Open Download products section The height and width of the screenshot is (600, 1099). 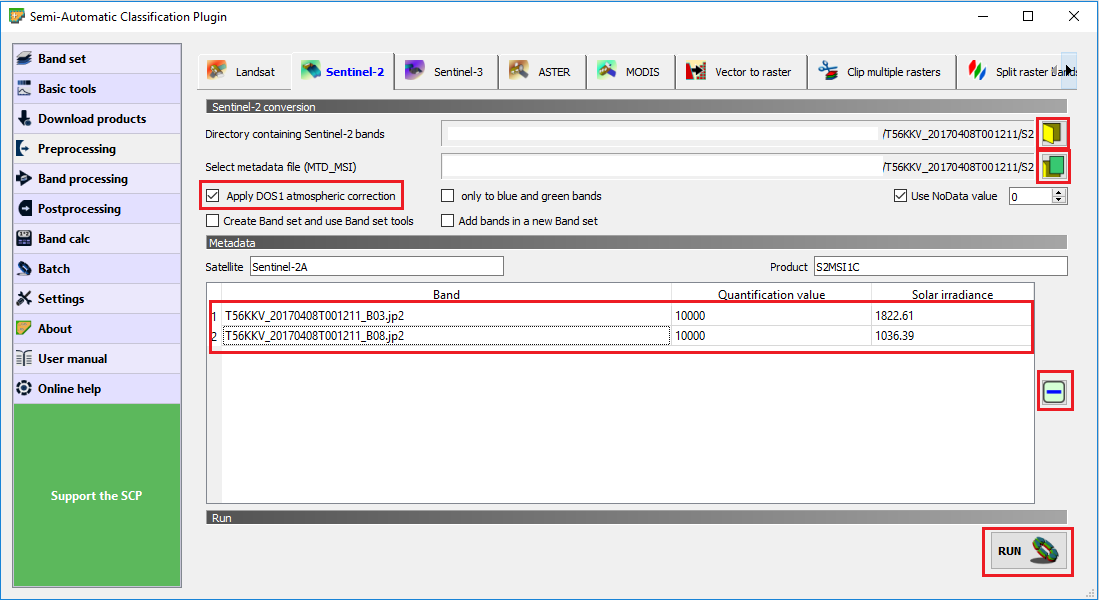97,119
